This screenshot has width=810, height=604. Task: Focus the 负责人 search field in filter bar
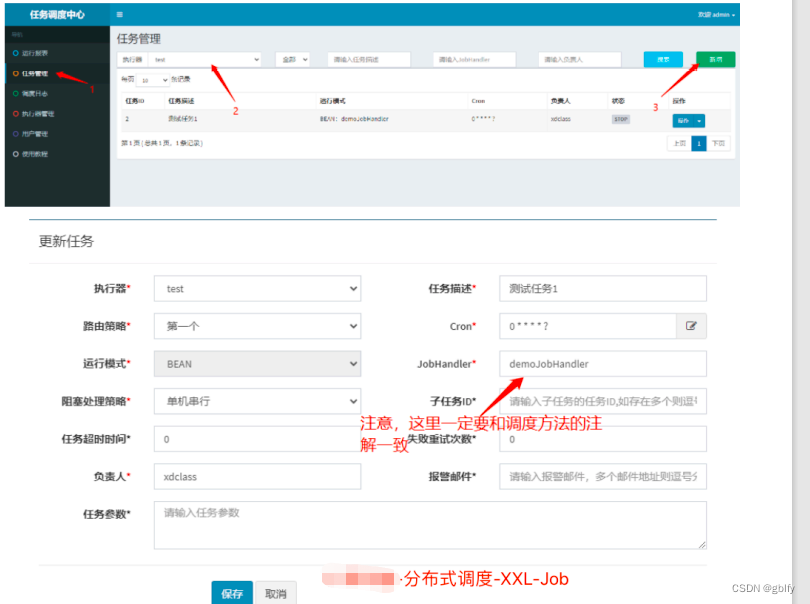coord(580,59)
